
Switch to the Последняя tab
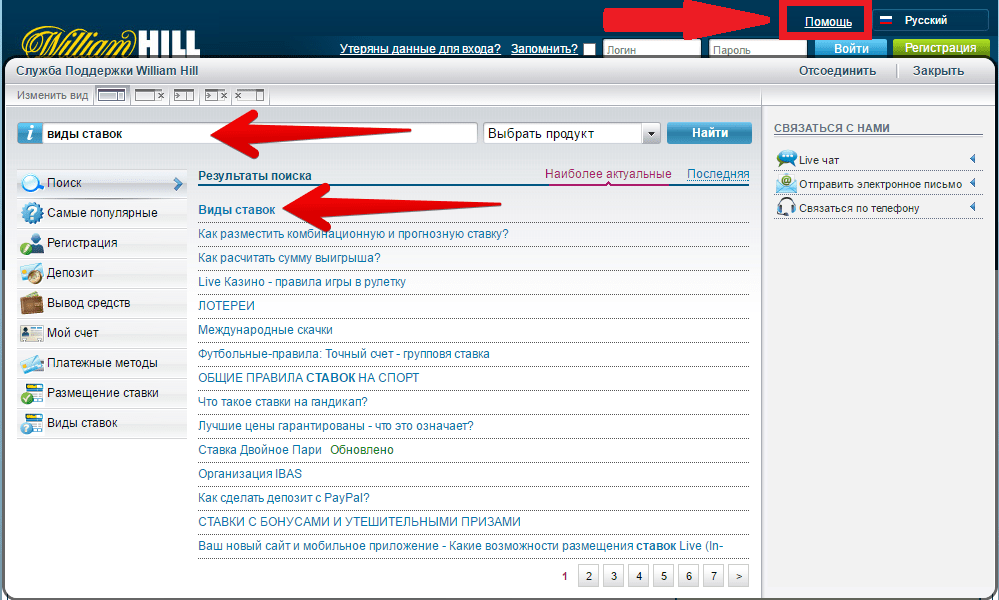(x=718, y=174)
